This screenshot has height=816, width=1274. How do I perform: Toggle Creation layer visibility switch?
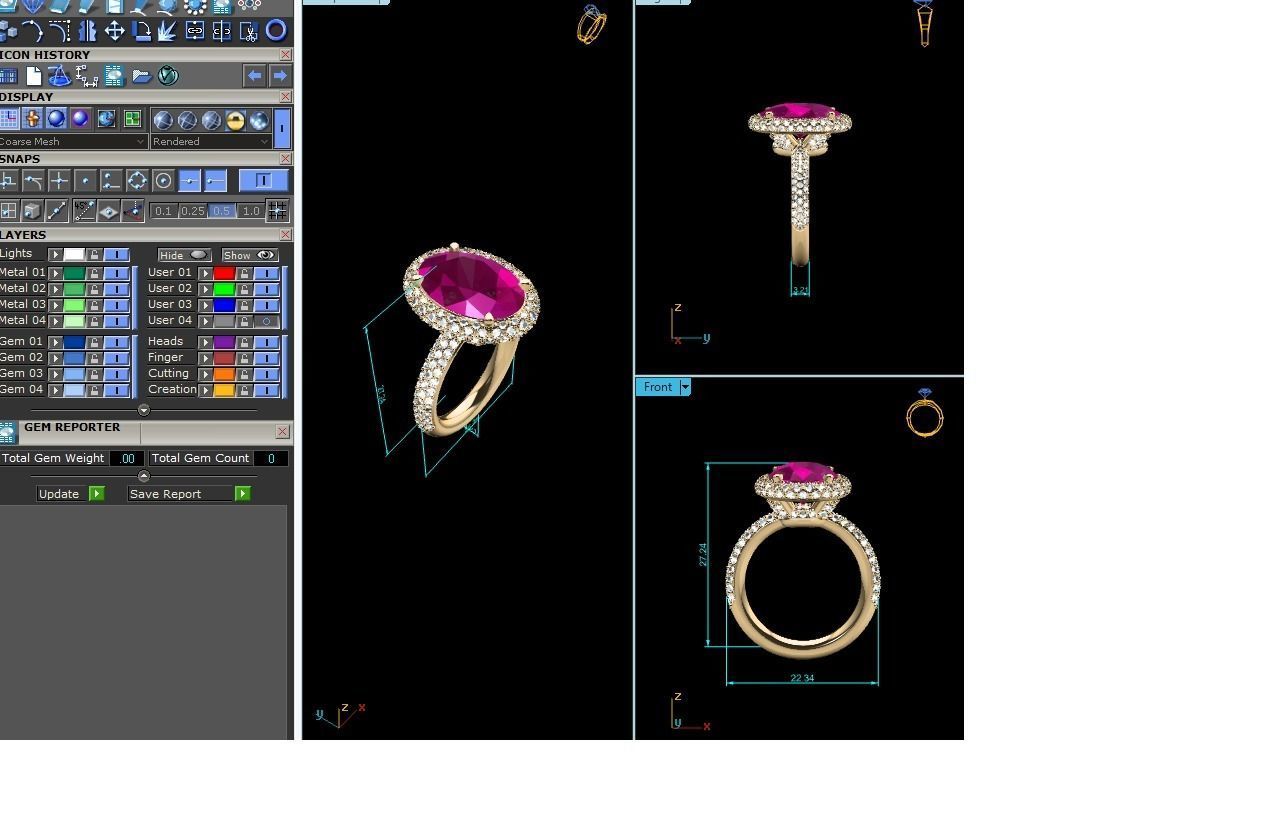tap(266, 390)
